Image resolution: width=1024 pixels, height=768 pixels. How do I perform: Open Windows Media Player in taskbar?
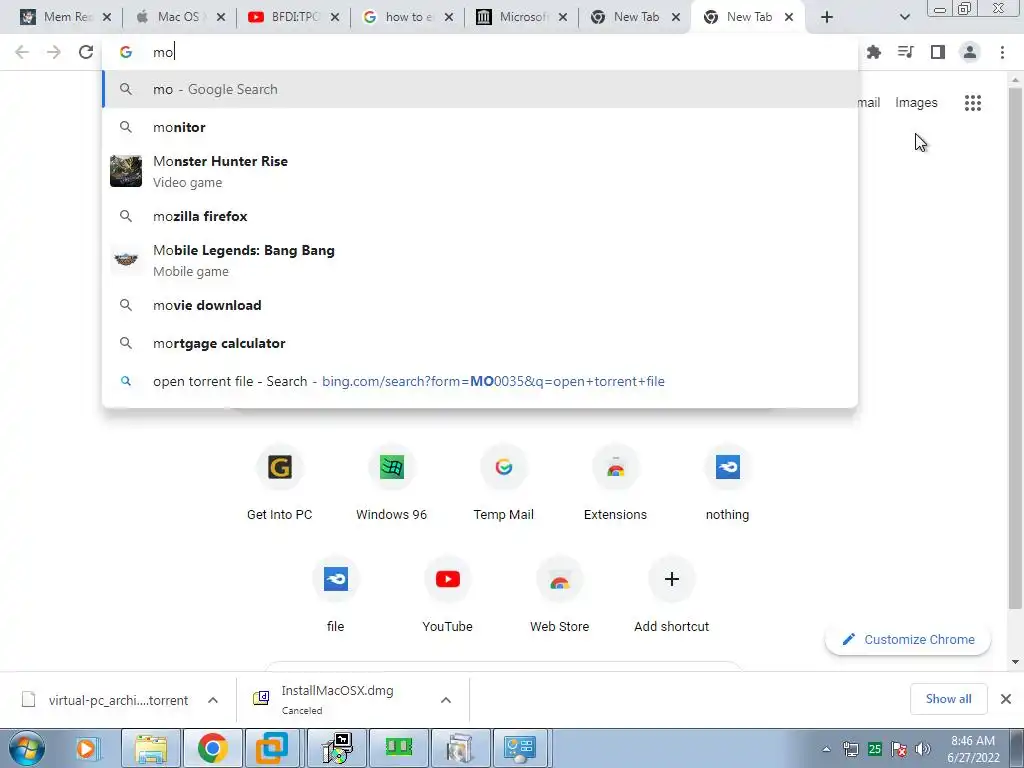[86, 748]
